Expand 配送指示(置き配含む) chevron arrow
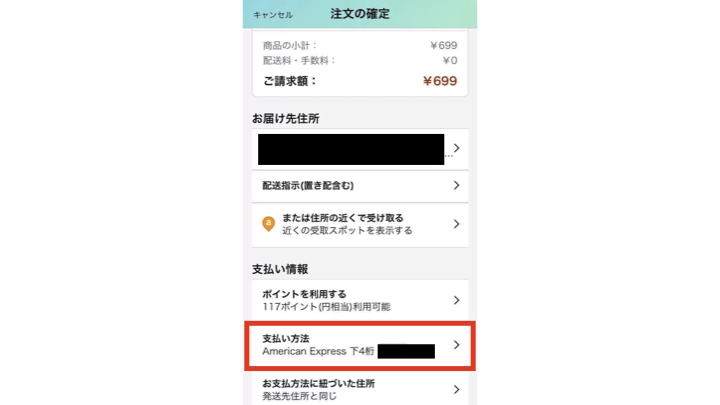 [456, 186]
